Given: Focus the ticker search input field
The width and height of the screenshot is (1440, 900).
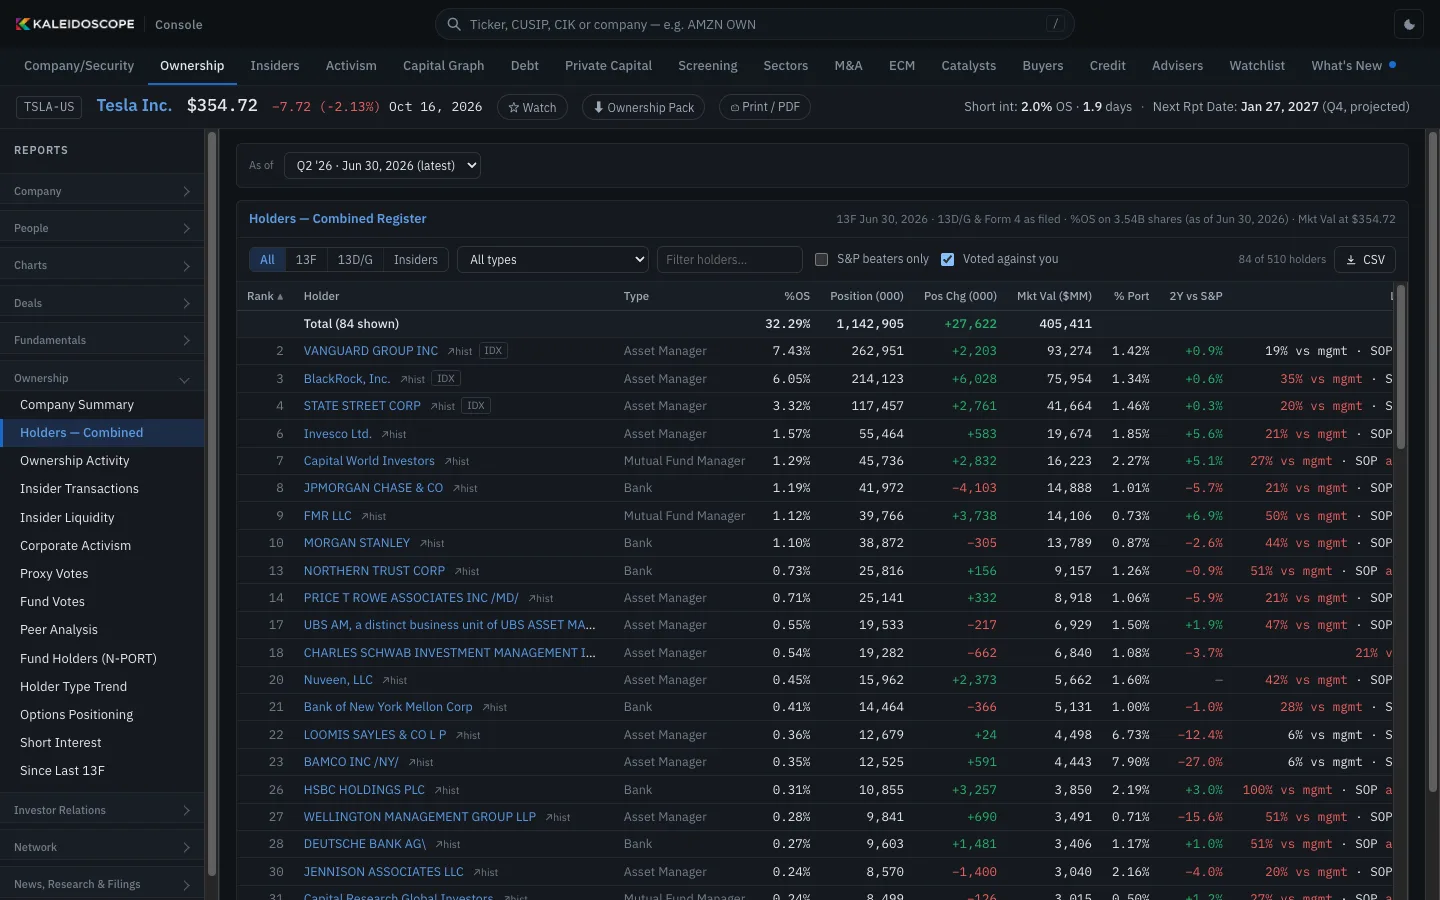Looking at the screenshot, I should point(755,24).
